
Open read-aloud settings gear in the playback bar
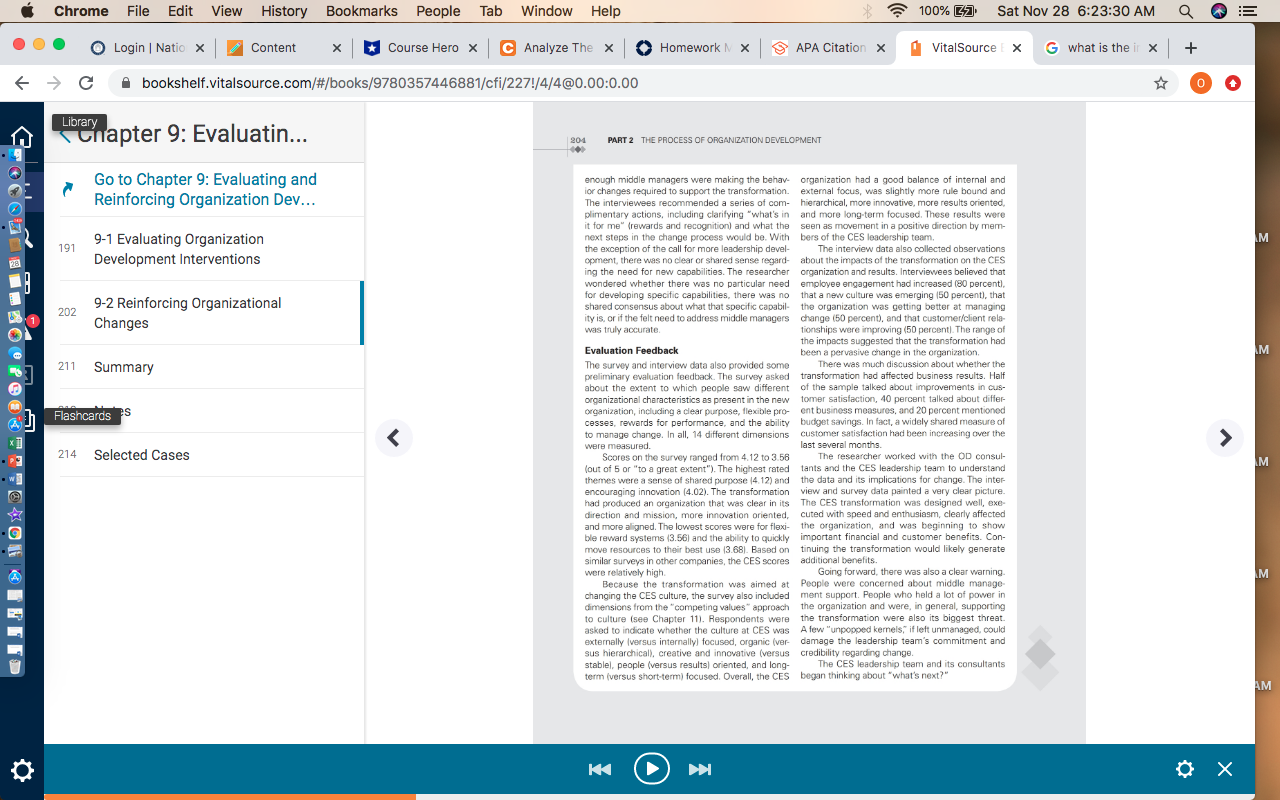(x=1185, y=769)
